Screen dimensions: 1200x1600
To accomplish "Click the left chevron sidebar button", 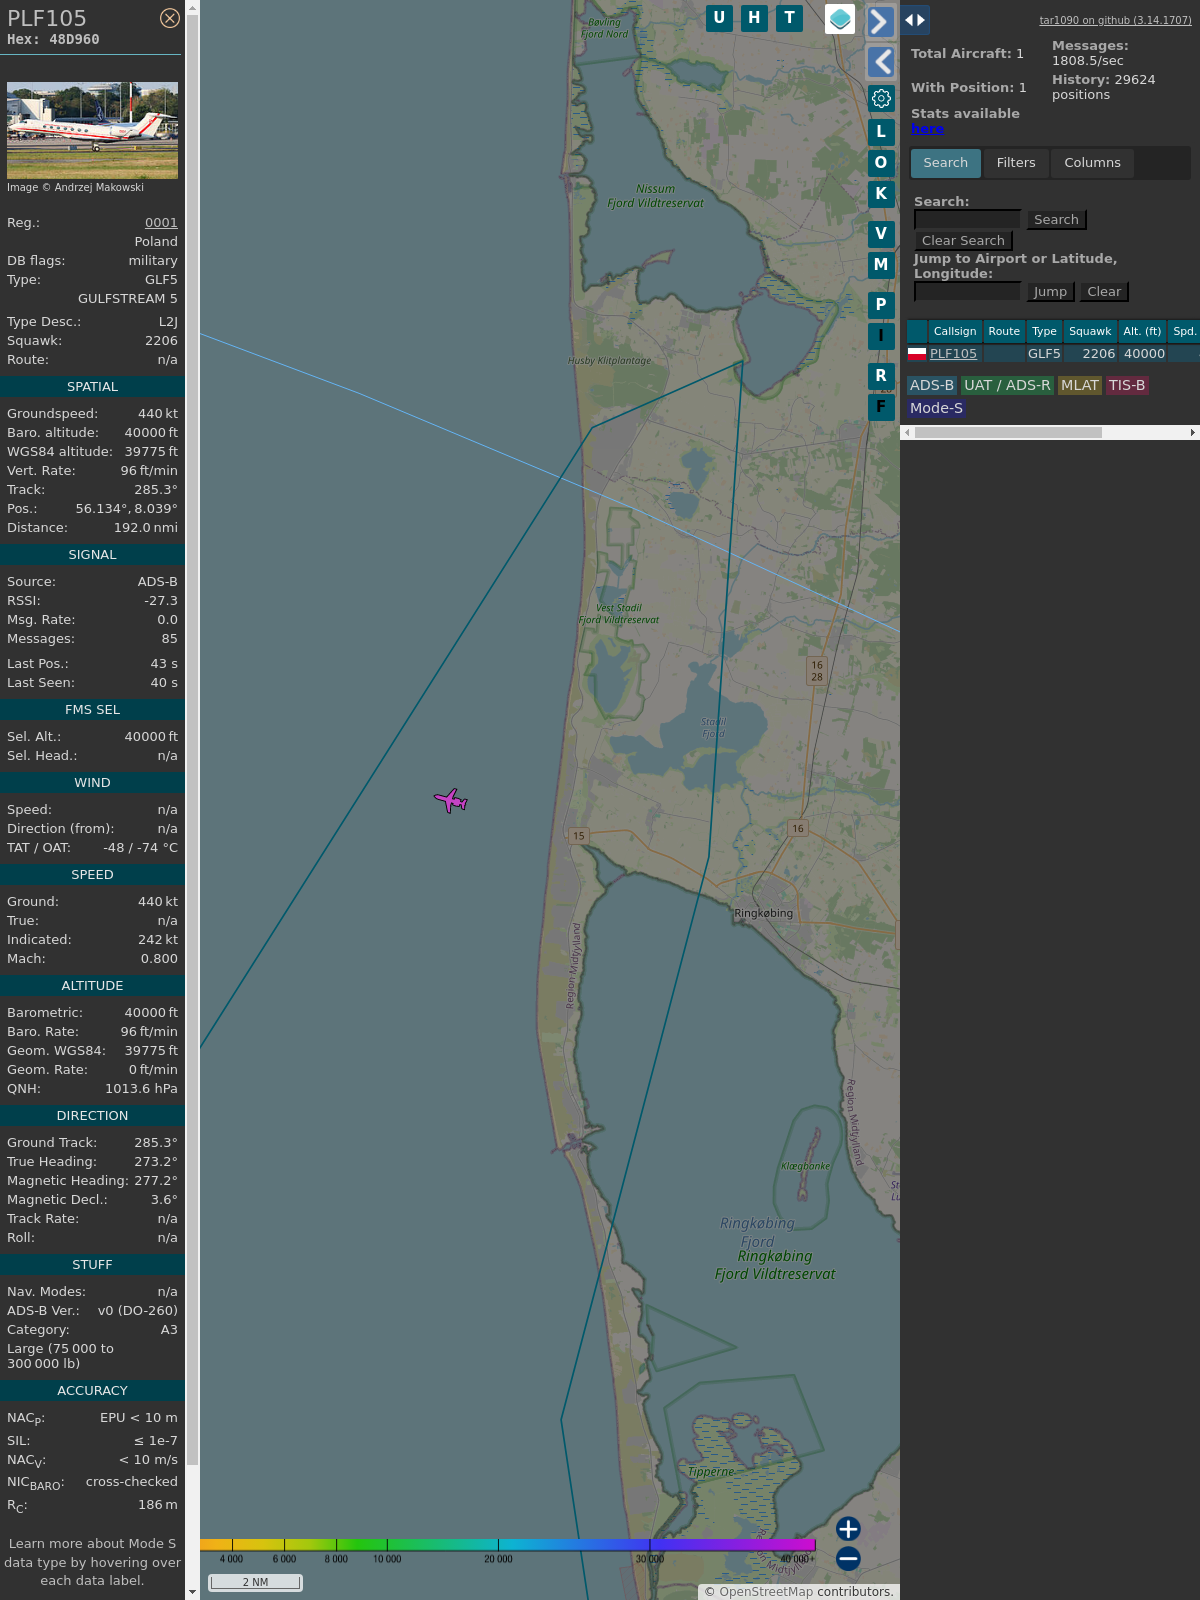I will pos(881,62).
